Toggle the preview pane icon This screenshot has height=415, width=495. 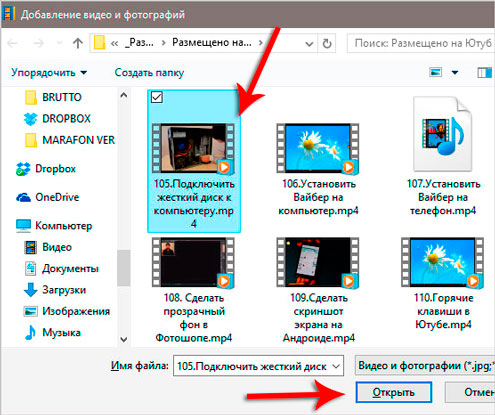[484, 72]
